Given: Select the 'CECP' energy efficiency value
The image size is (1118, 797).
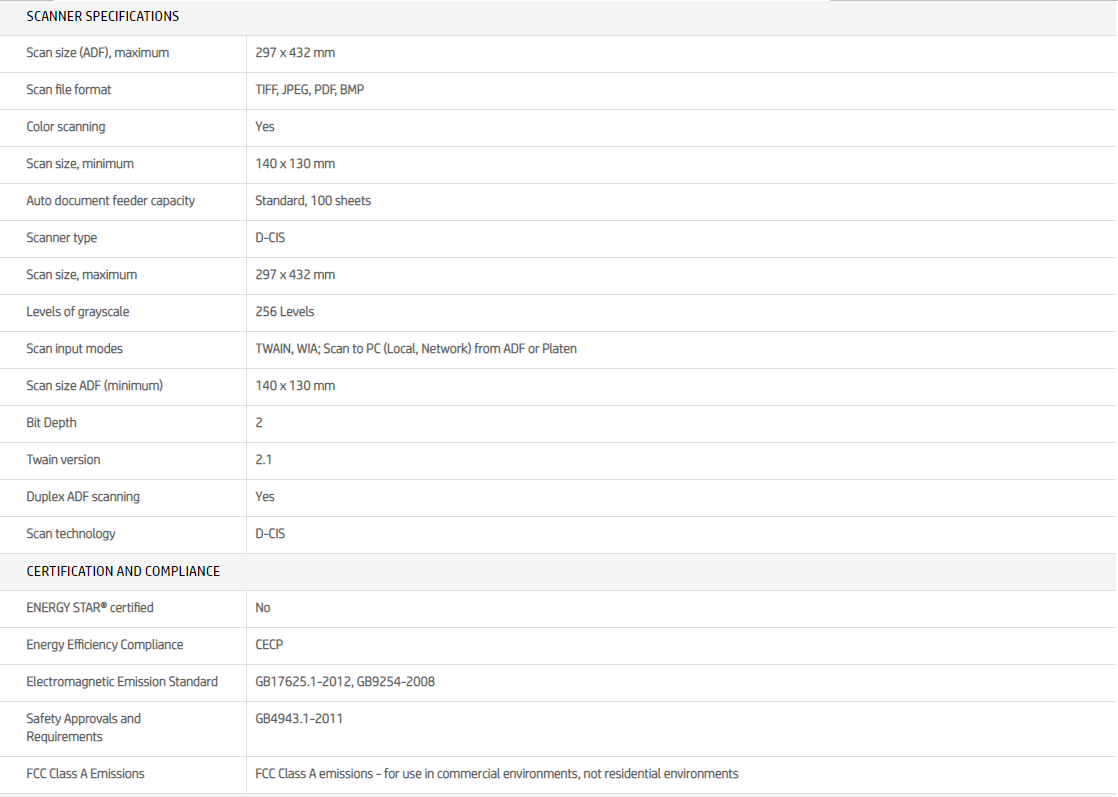Looking at the screenshot, I should pos(269,645).
